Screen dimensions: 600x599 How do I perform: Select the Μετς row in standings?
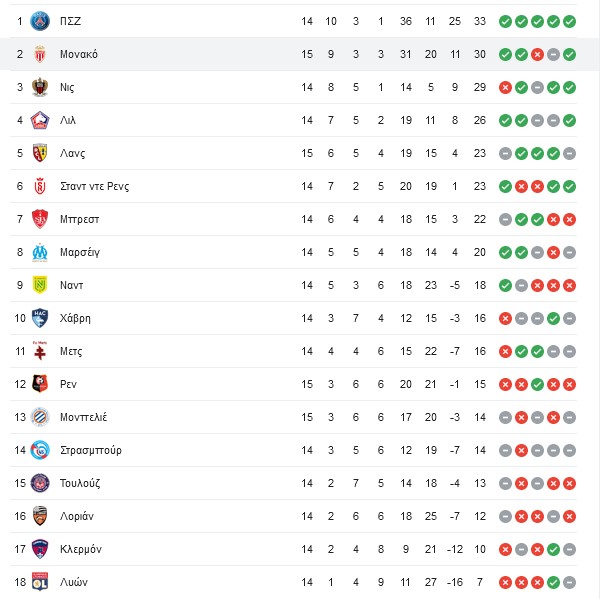[293, 351]
